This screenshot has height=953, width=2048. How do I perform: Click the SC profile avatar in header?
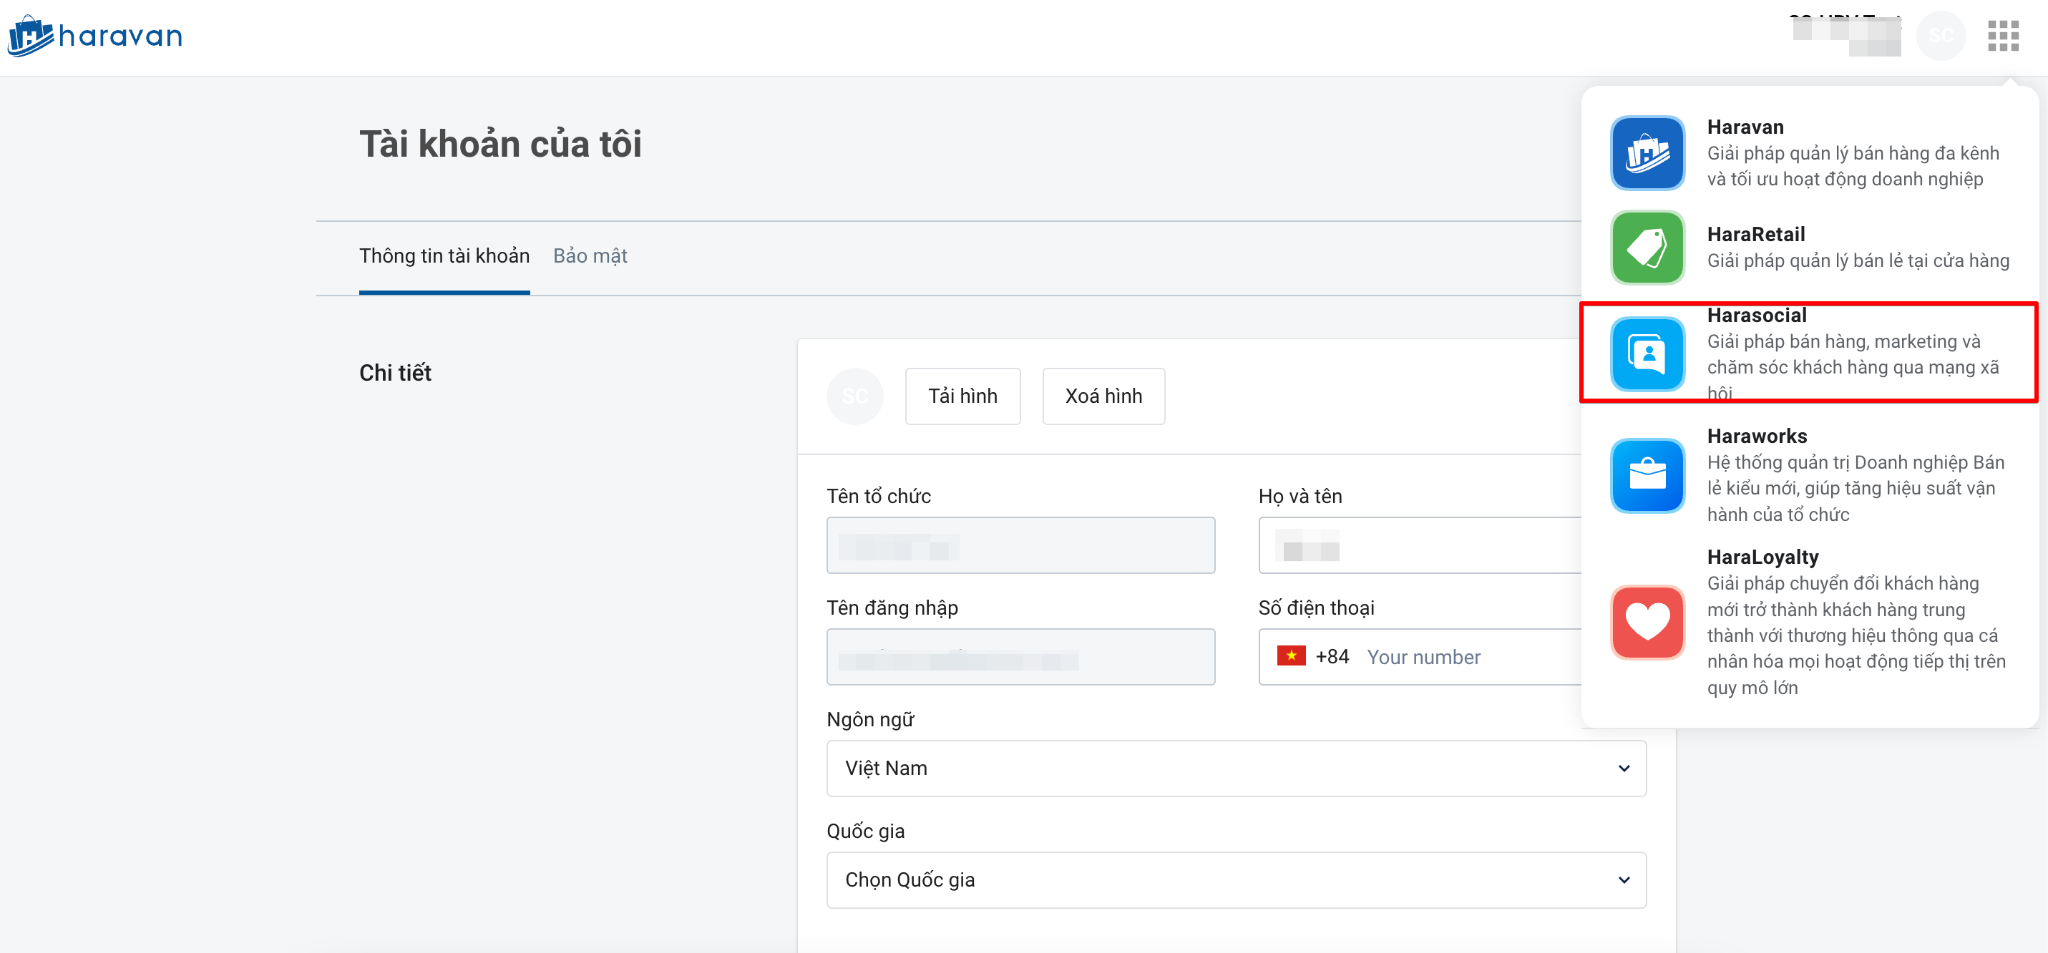(x=1941, y=36)
